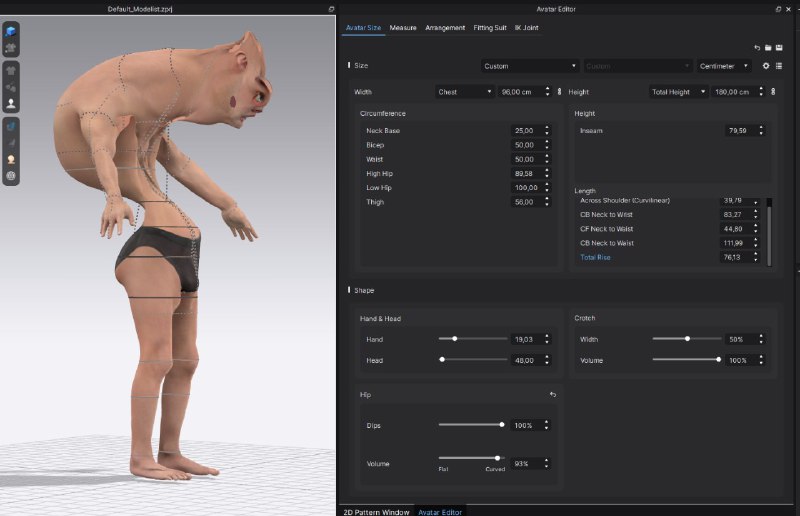Open the Size preset Custom dropdown

click(x=530, y=66)
